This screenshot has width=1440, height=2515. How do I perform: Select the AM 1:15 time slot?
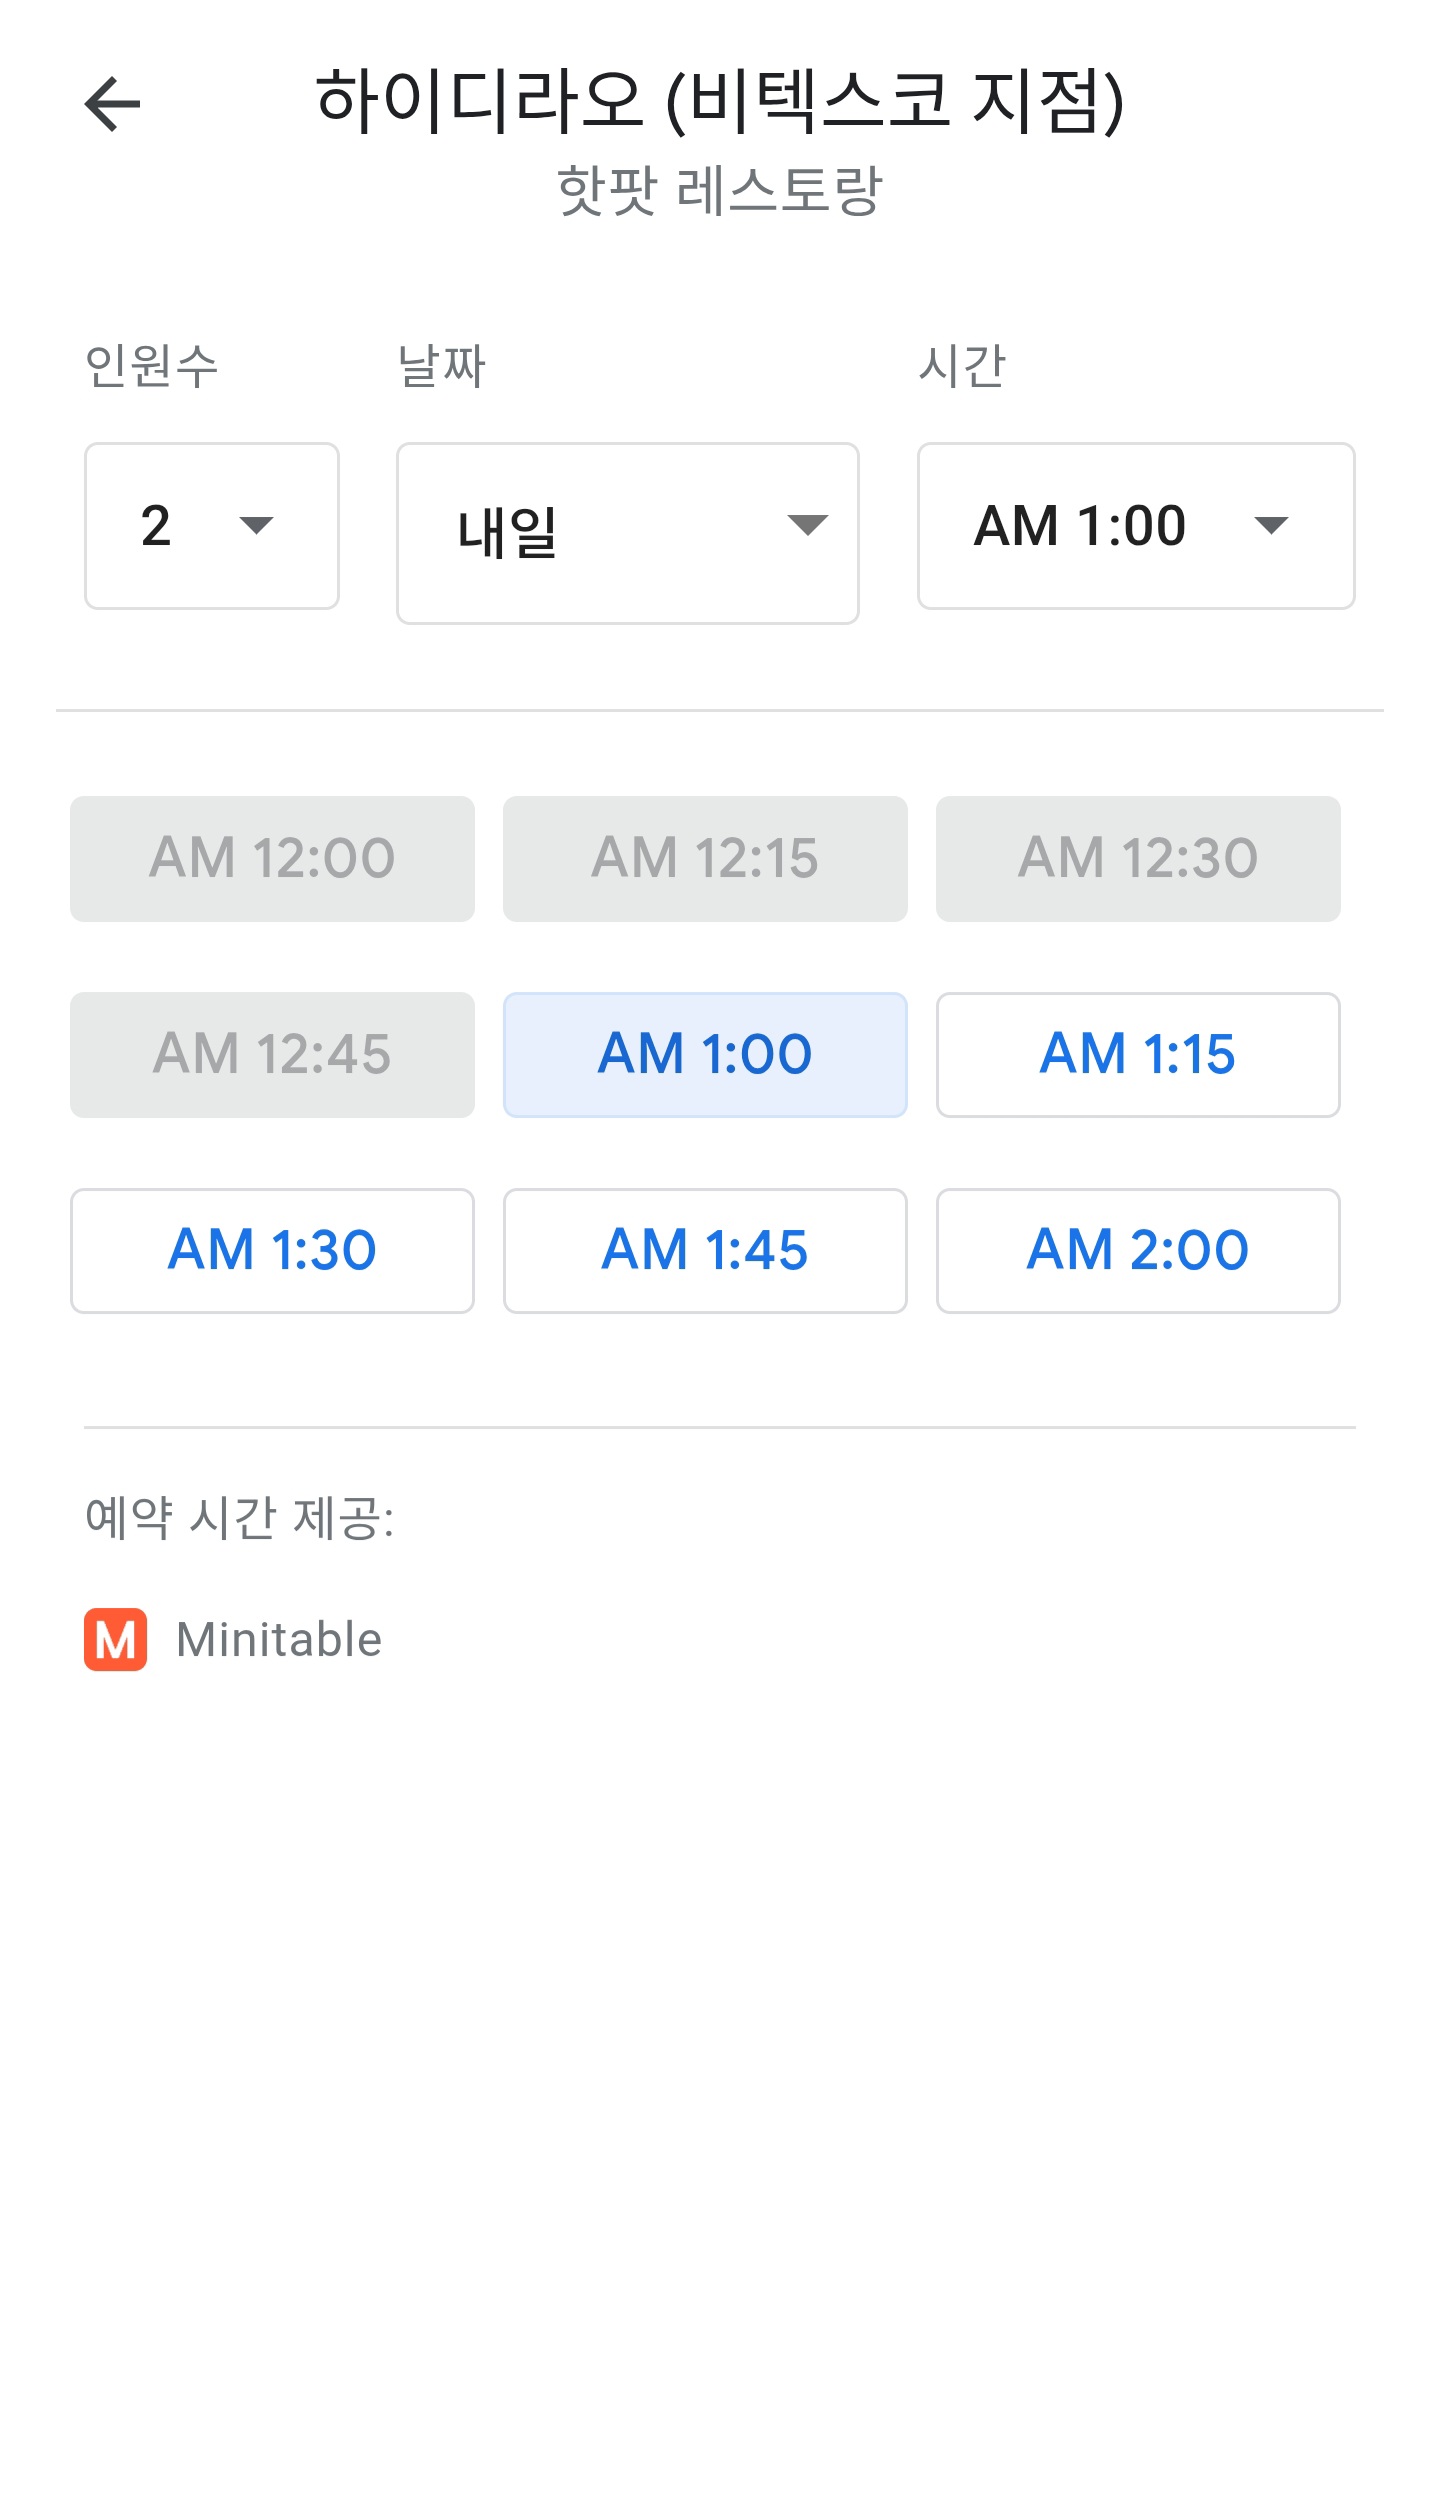tap(1138, 1055)
